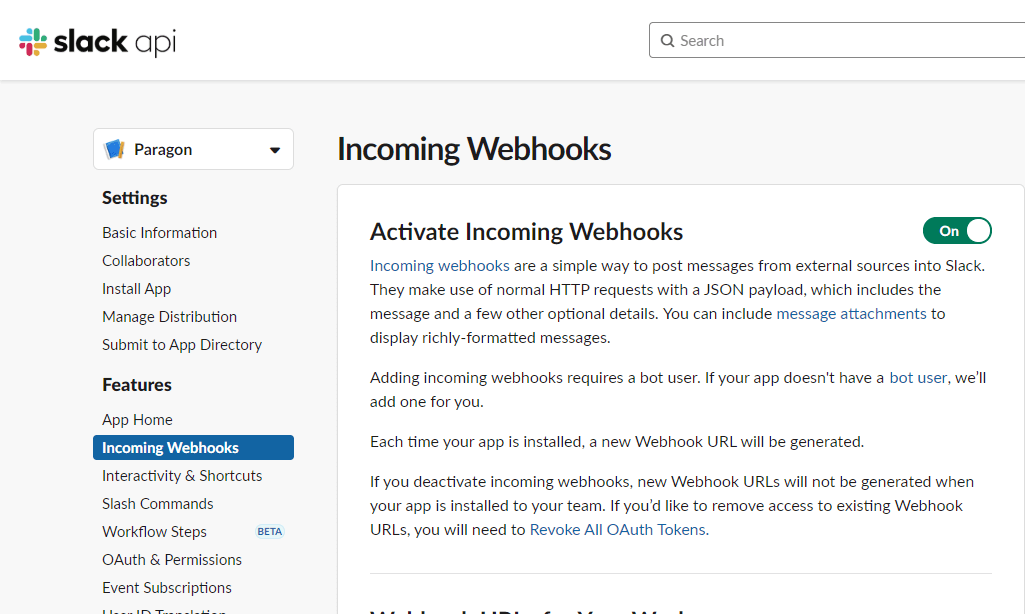Click the BETA badge beside Workflow Steps
The width and height of the screenshot is (1025, 614).
270,532
